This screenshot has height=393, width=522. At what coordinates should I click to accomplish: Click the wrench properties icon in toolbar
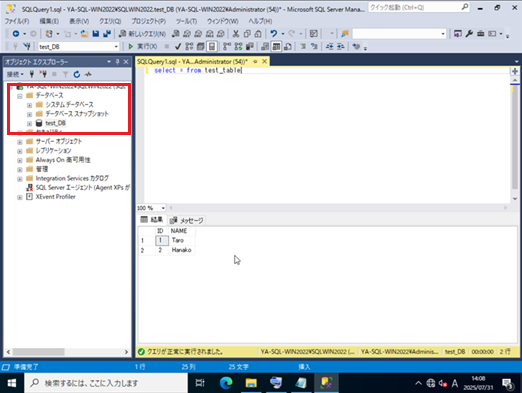(469, 34)
